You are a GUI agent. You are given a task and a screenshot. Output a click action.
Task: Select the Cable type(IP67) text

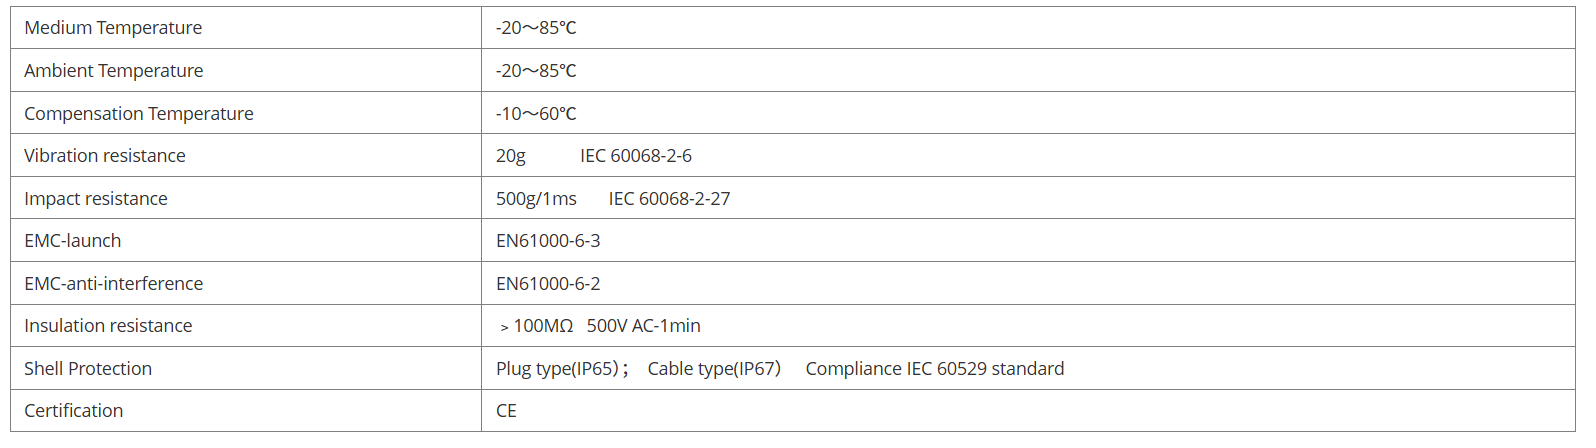[714, 369]
